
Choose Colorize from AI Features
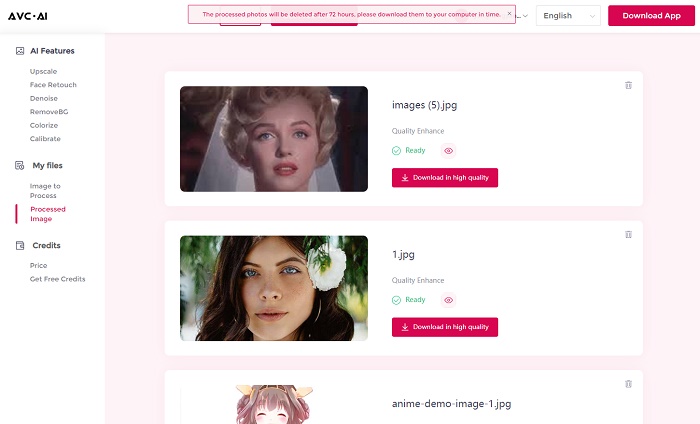(x=44, y=125)
